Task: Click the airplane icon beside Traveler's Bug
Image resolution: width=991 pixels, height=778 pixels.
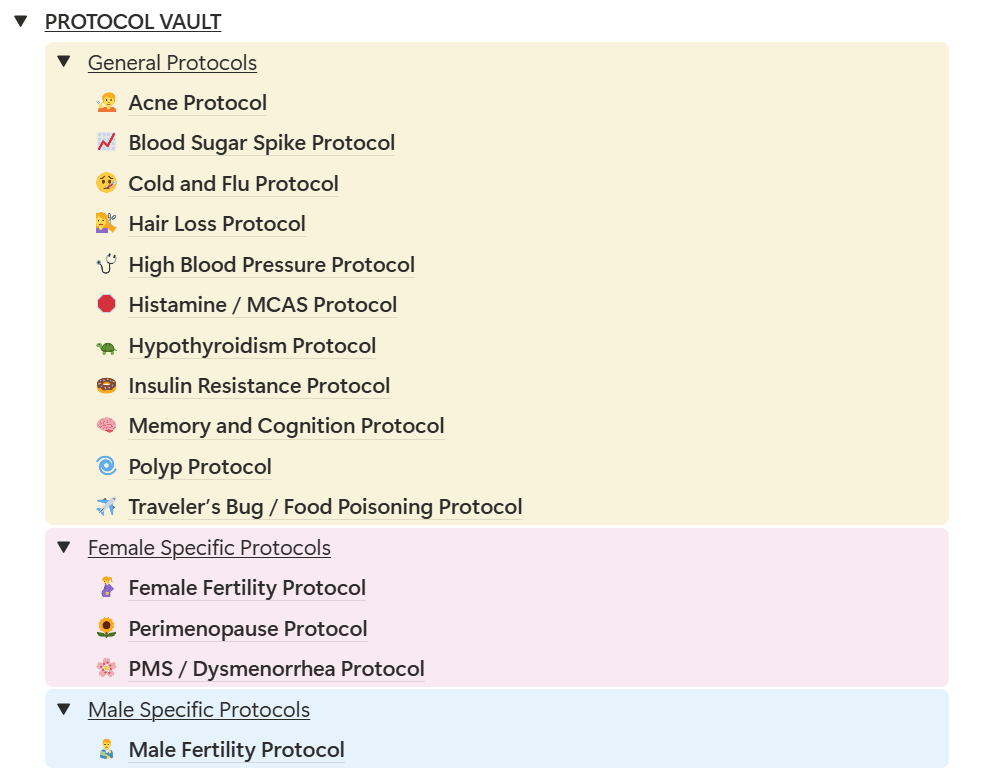Action: coord(106,507)
